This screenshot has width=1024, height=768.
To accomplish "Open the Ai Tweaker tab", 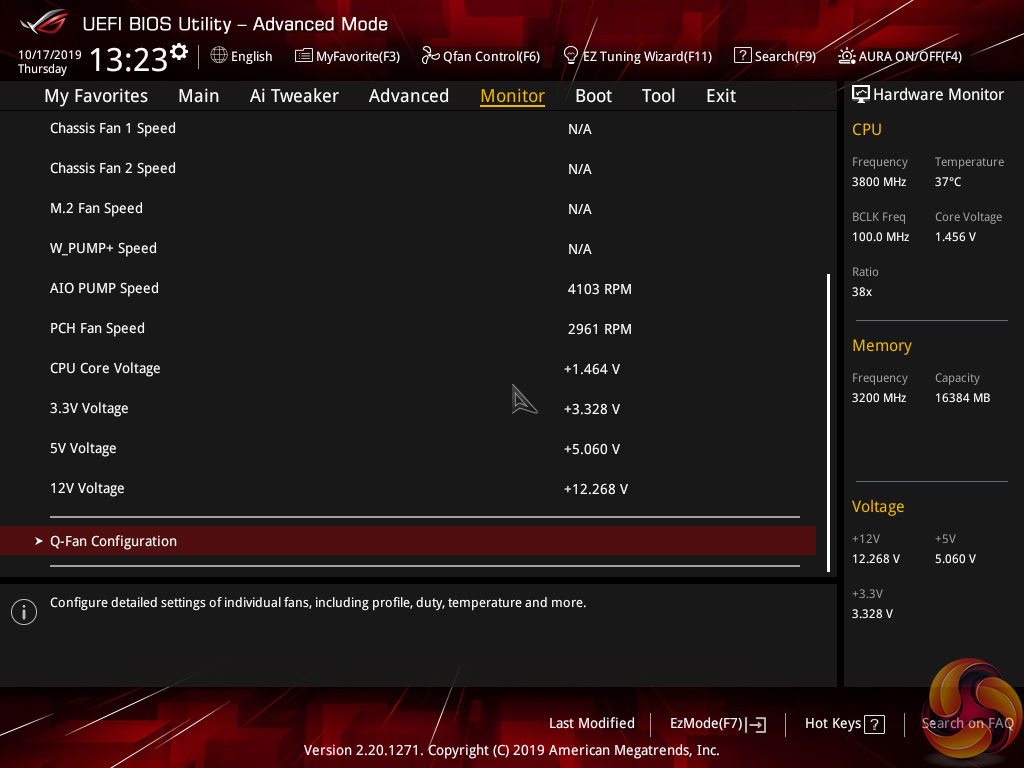I will tap(294, 96).
